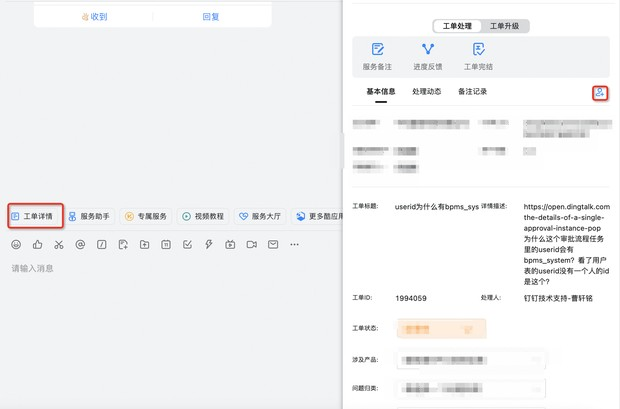Open 服务备注 service notes
Viewport: 620px width, 409px height.
(377, 57)
